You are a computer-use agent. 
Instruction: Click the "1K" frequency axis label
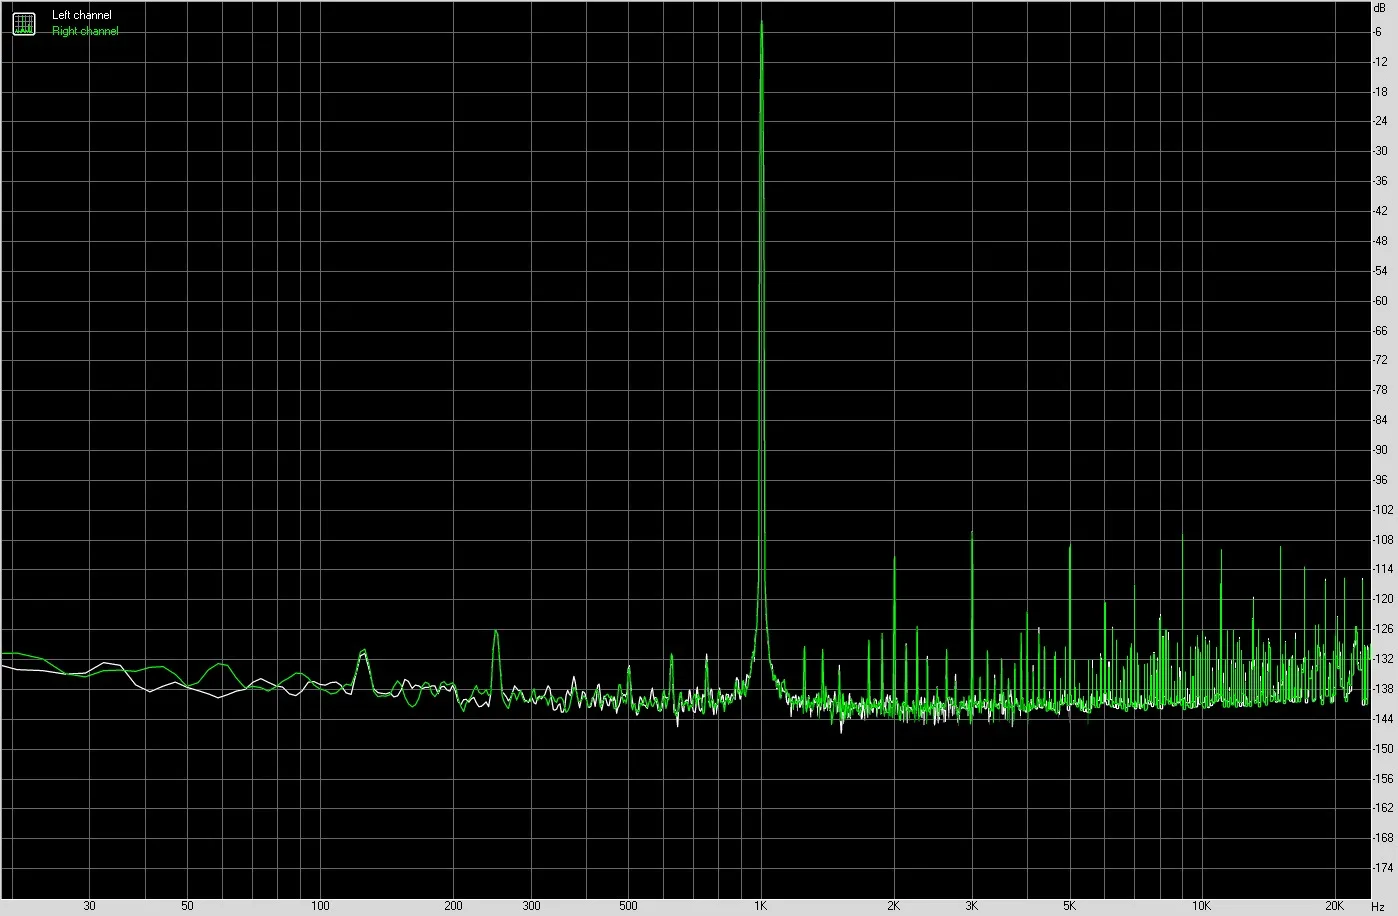761,906
